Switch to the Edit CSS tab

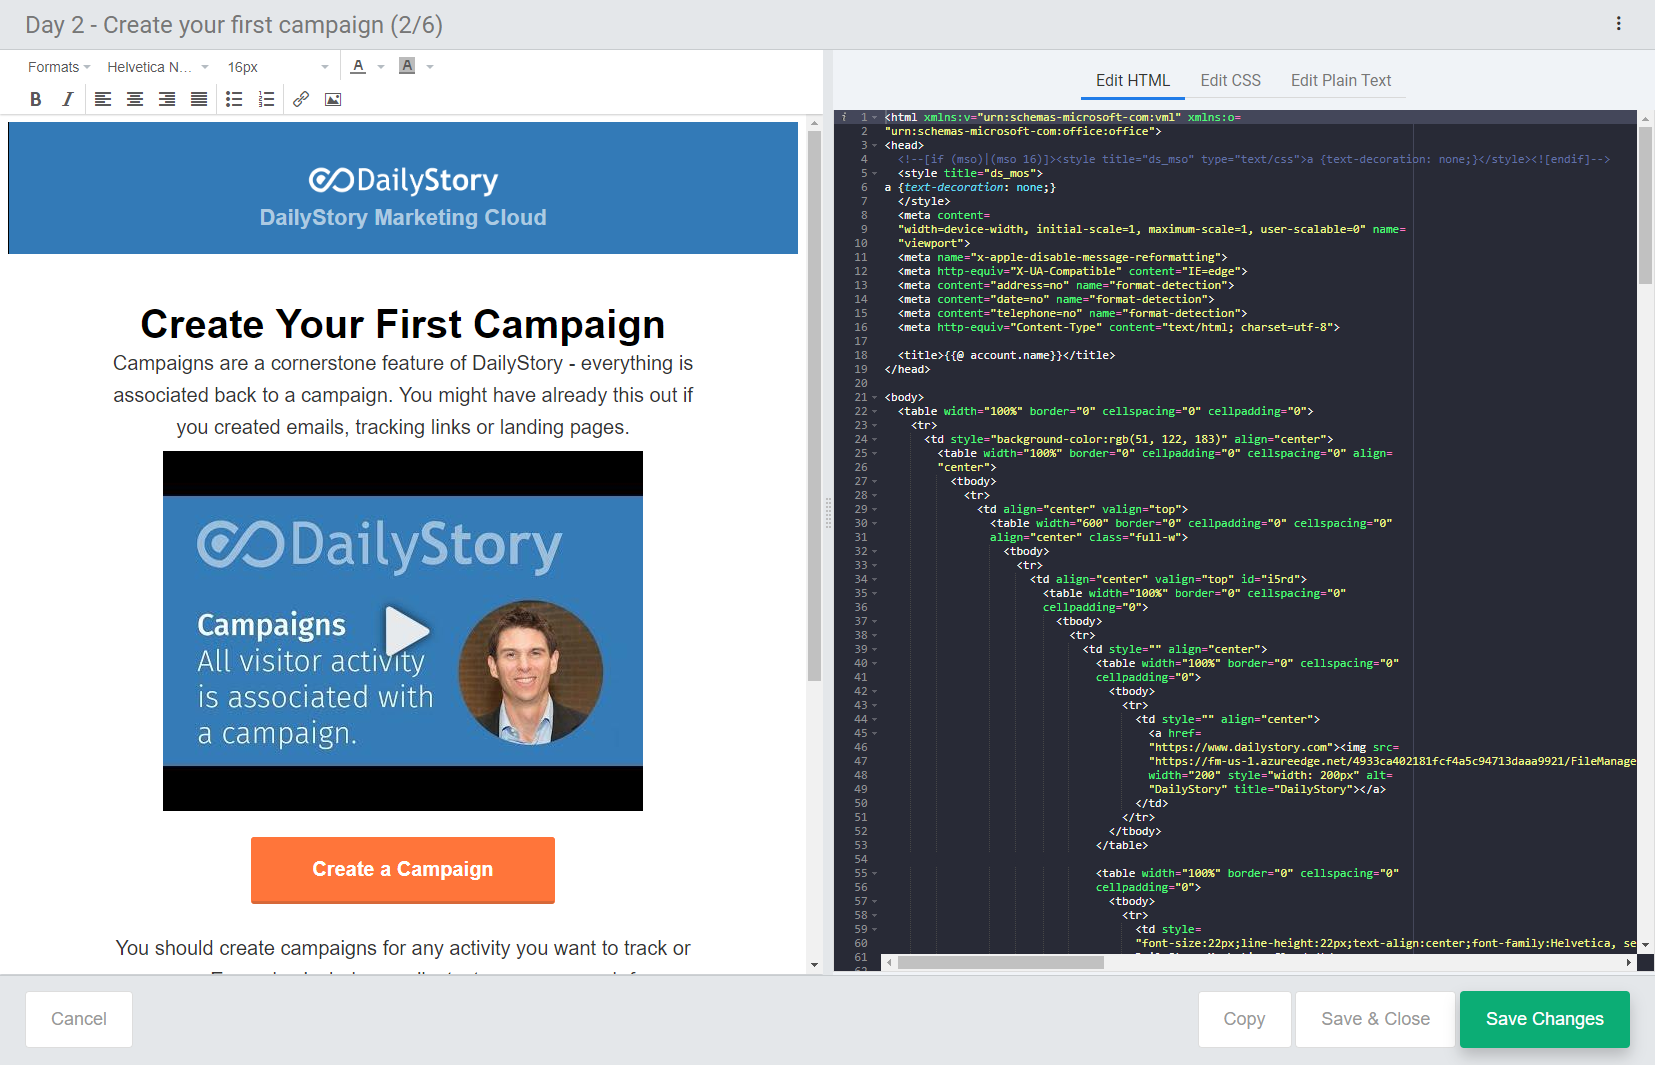pyautogui.click(x=1230, y=80)
